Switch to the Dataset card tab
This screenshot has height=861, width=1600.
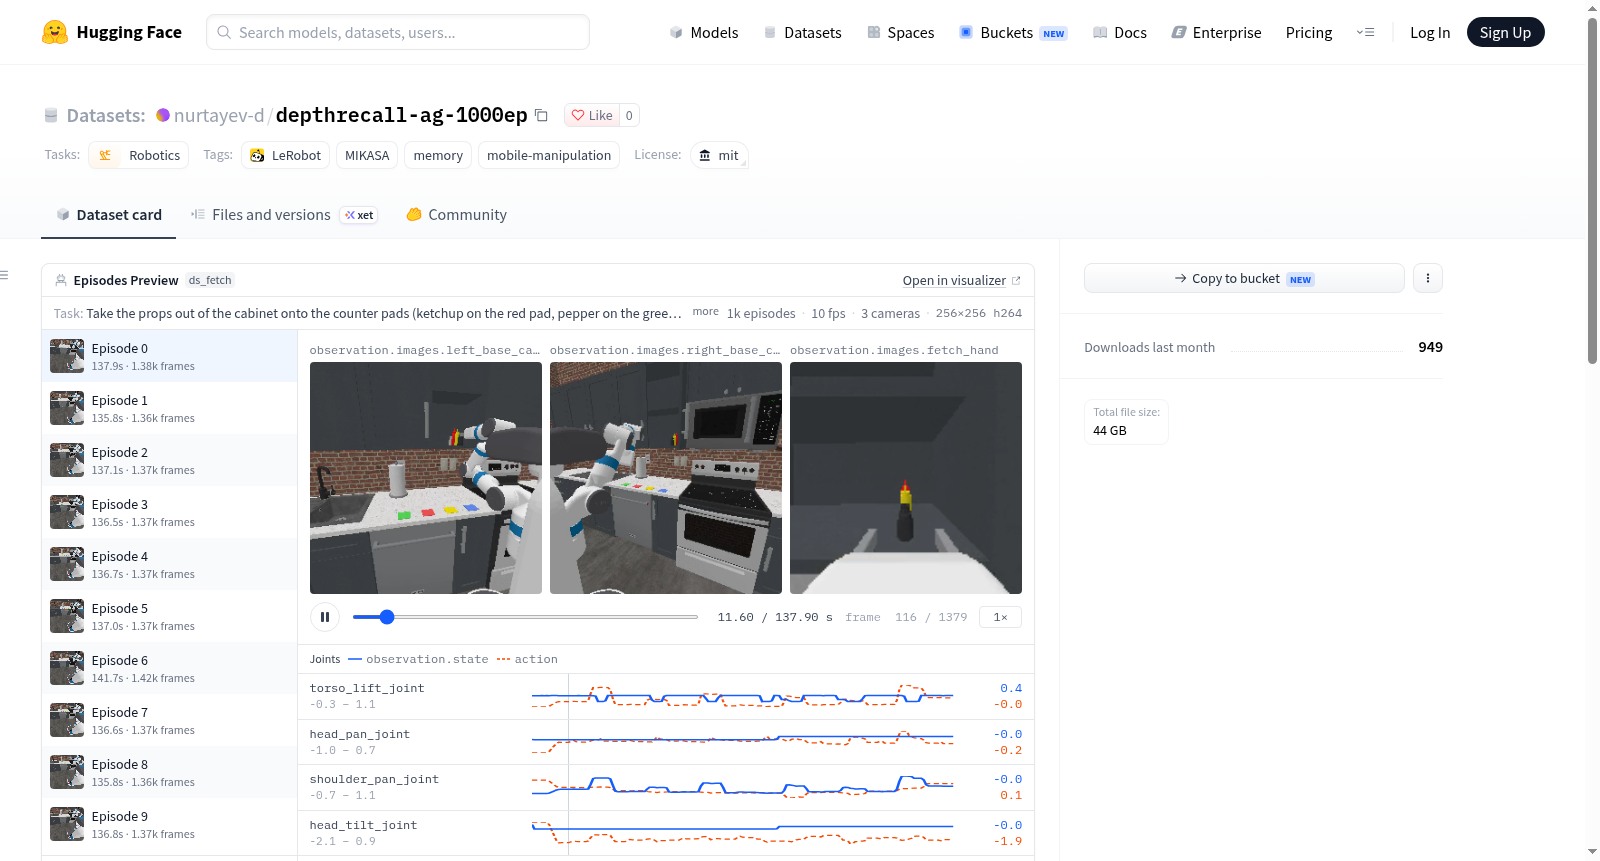(x=108, y=215)
